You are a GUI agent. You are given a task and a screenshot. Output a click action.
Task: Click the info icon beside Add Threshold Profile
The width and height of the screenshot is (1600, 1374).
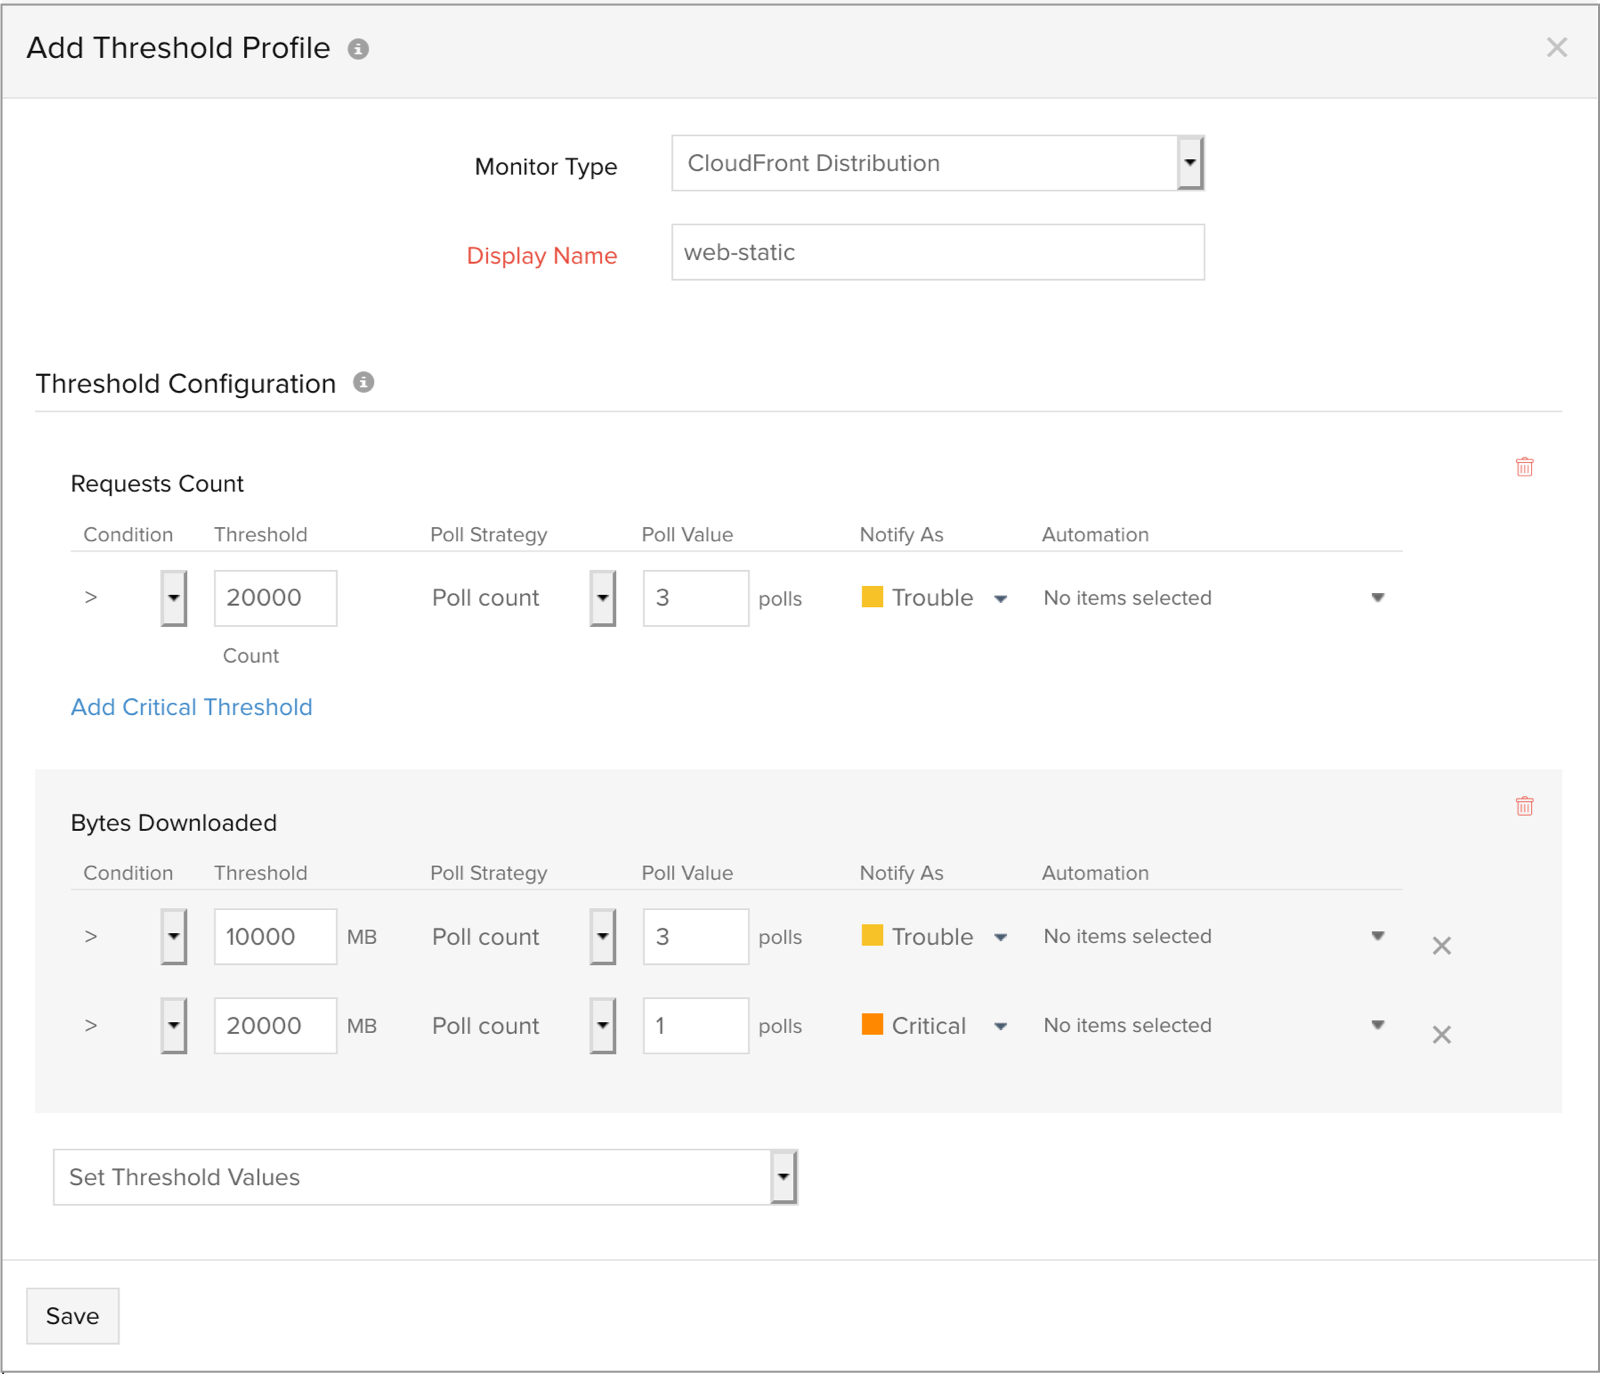click(359, 47)
